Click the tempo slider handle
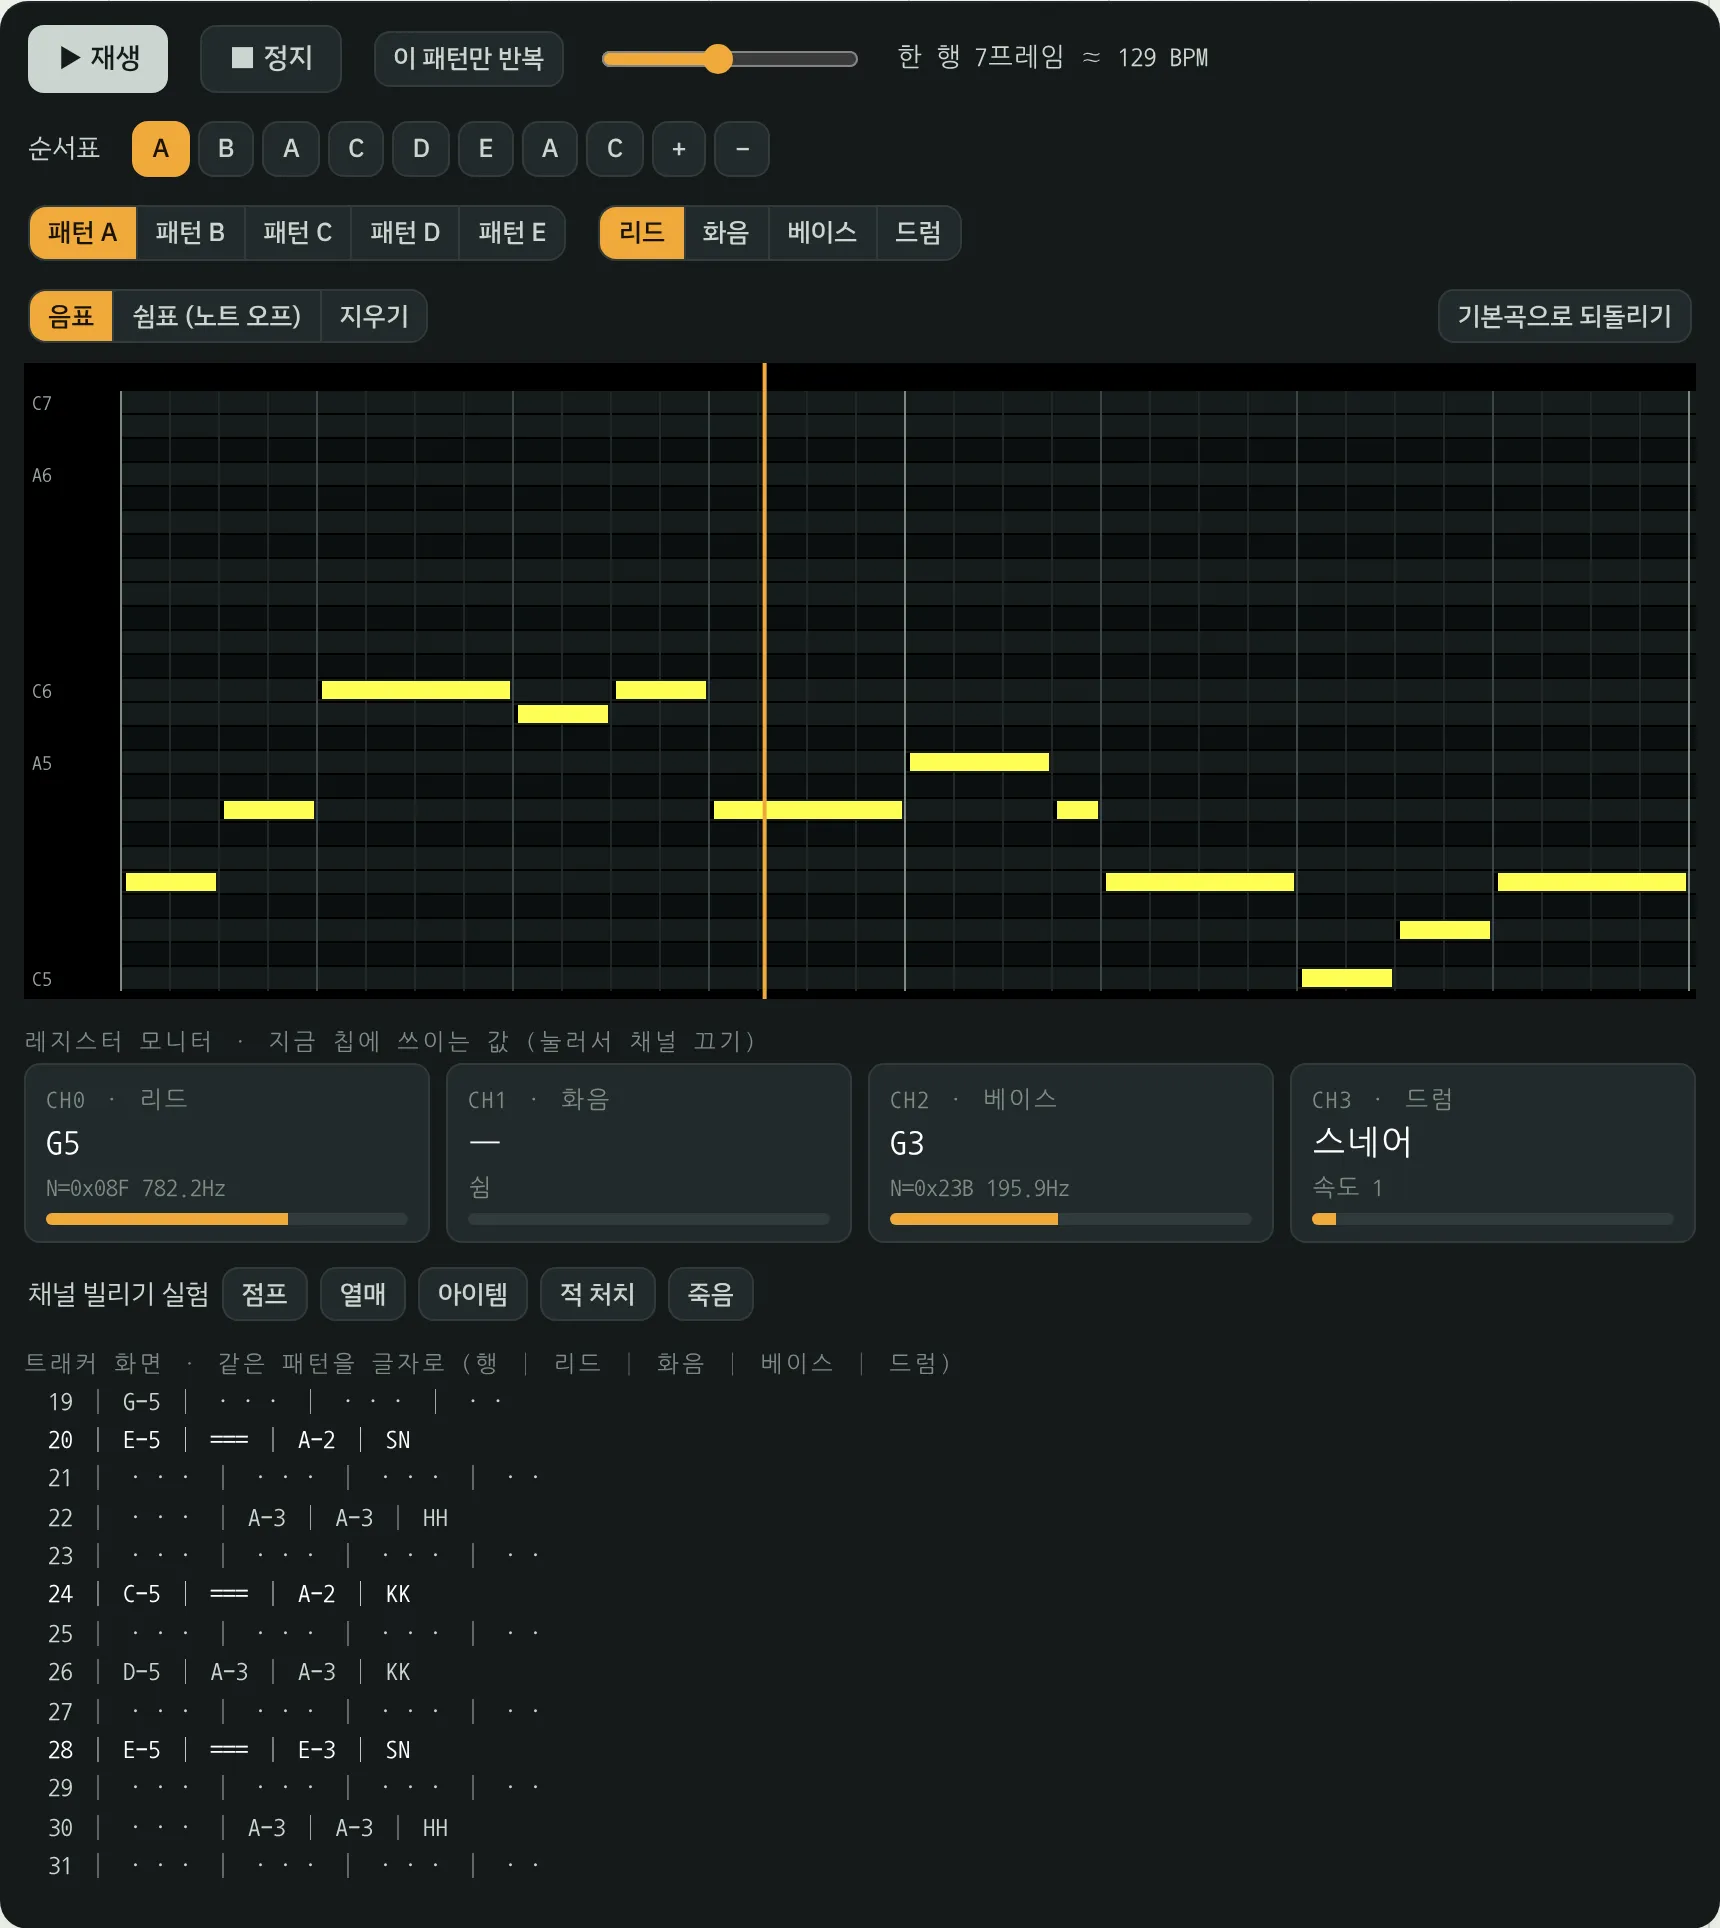The image size is (1720, 1928). pos(718,59)
